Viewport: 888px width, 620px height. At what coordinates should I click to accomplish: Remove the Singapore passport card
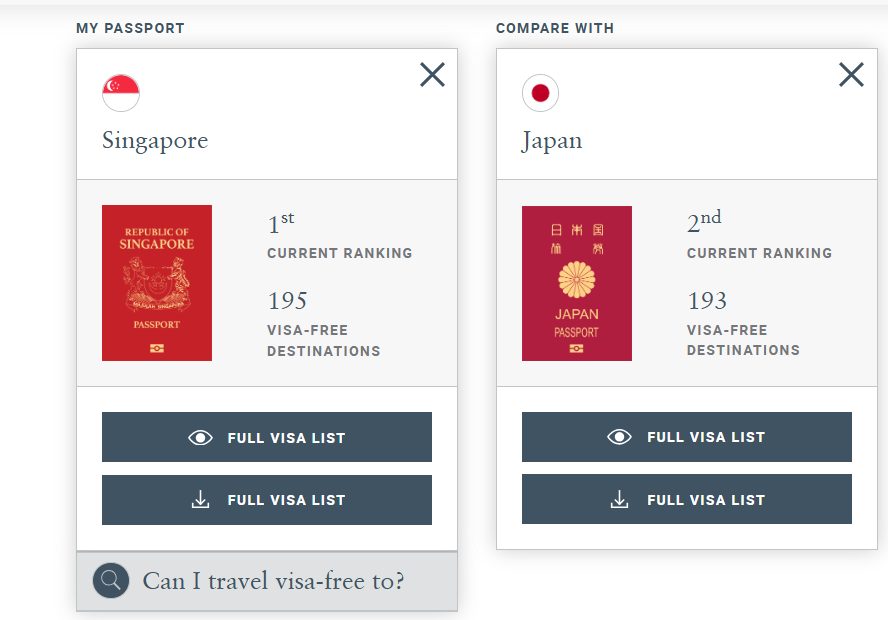tap(432, 75)
